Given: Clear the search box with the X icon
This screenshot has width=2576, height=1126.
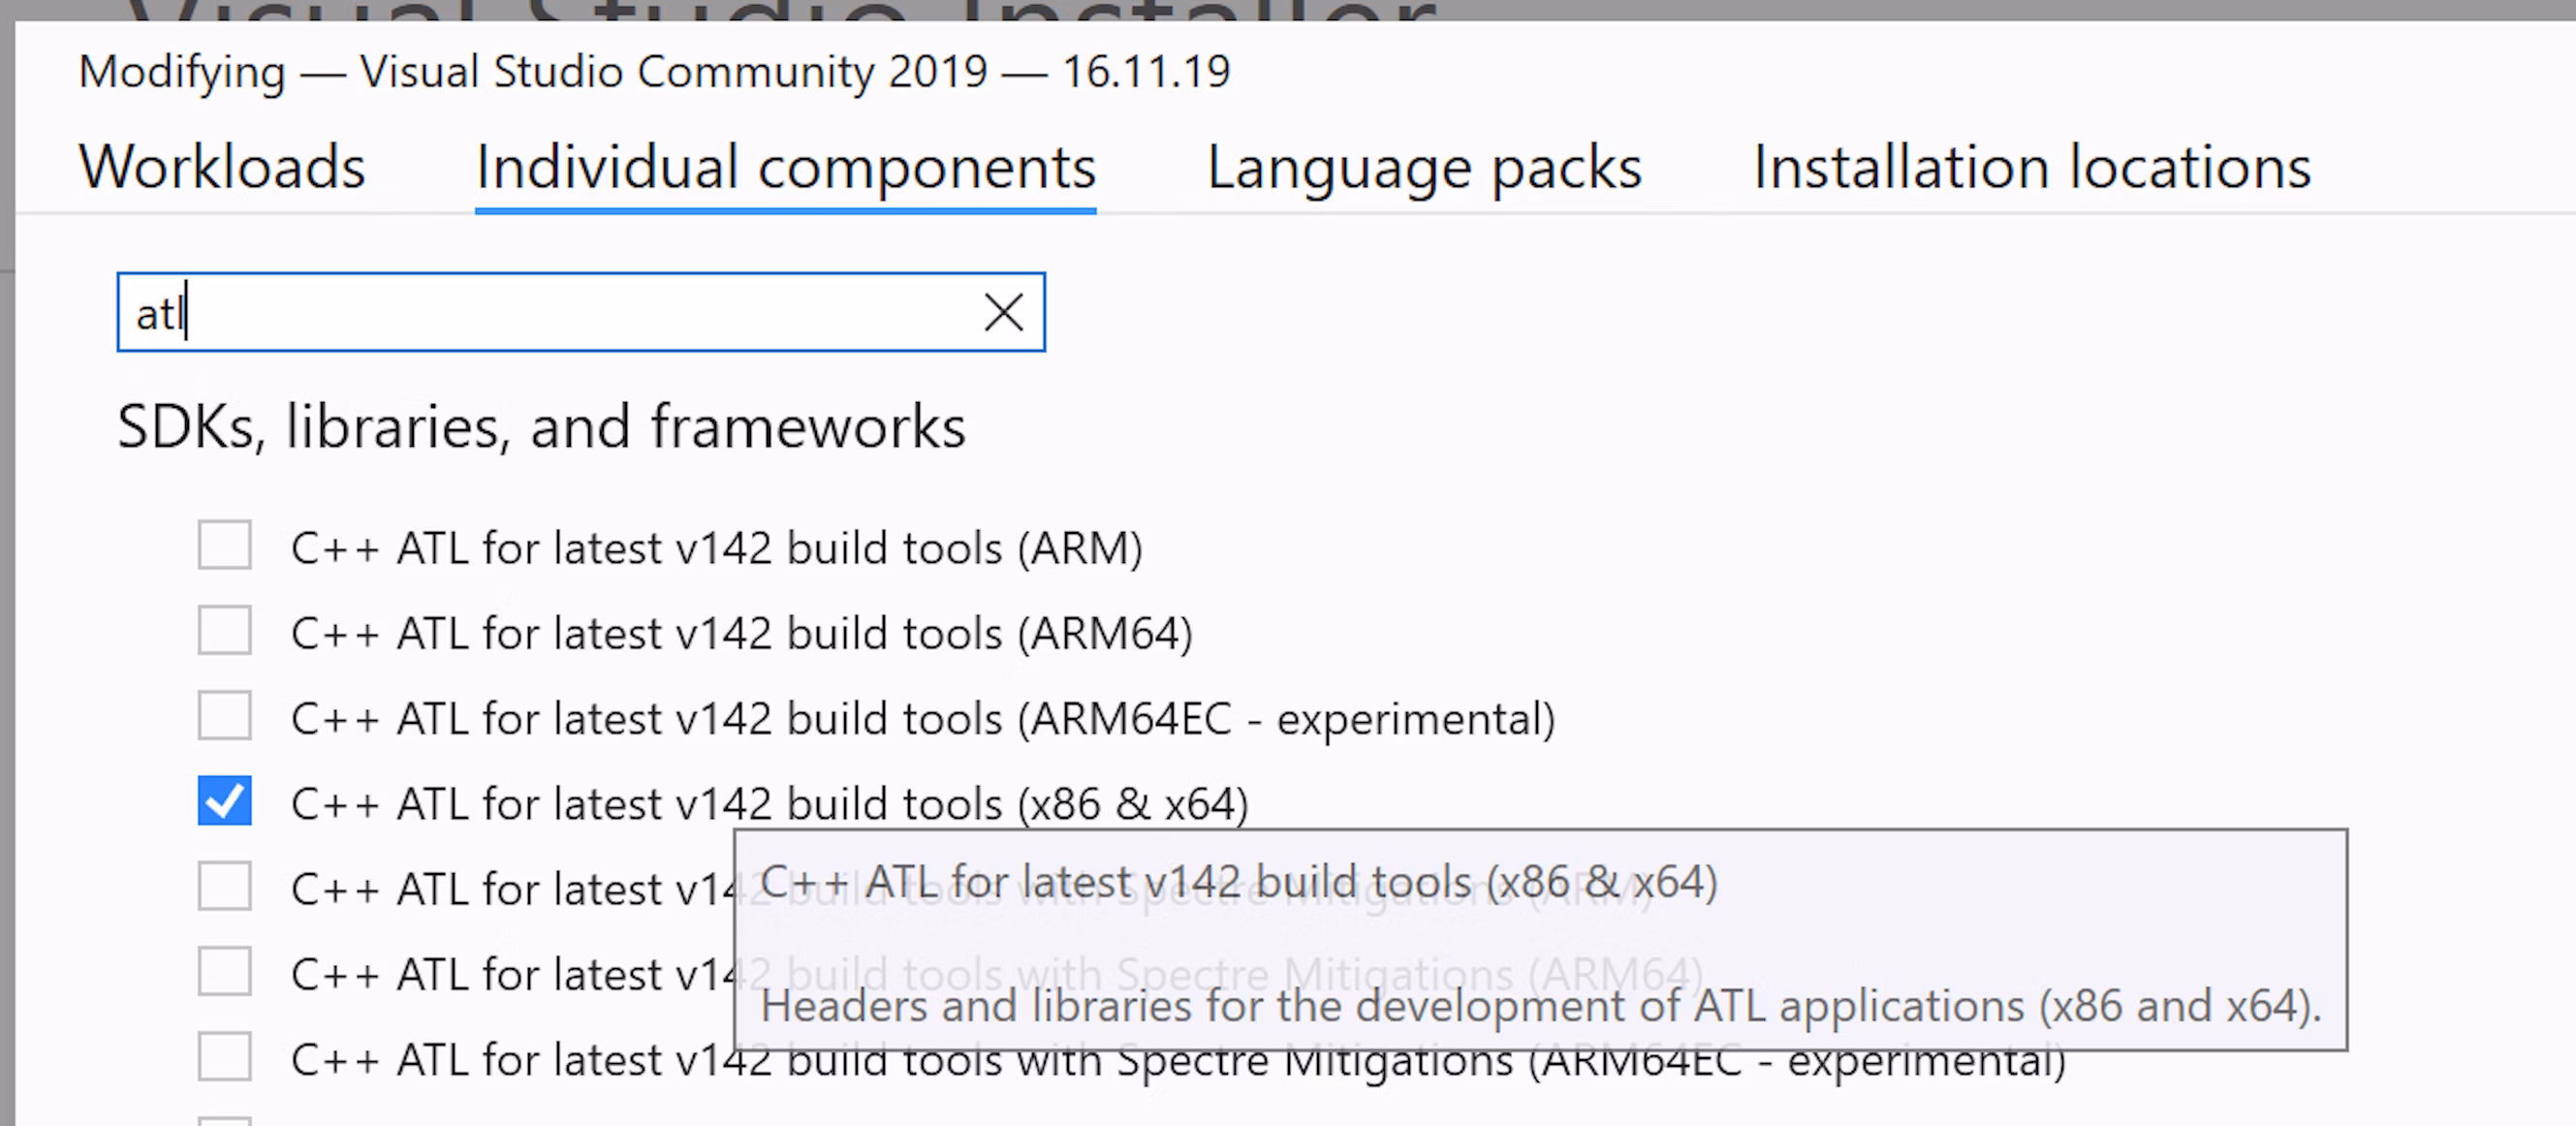Looking at the screenshot, I should pyautogui.click(x=1003, y=312).
